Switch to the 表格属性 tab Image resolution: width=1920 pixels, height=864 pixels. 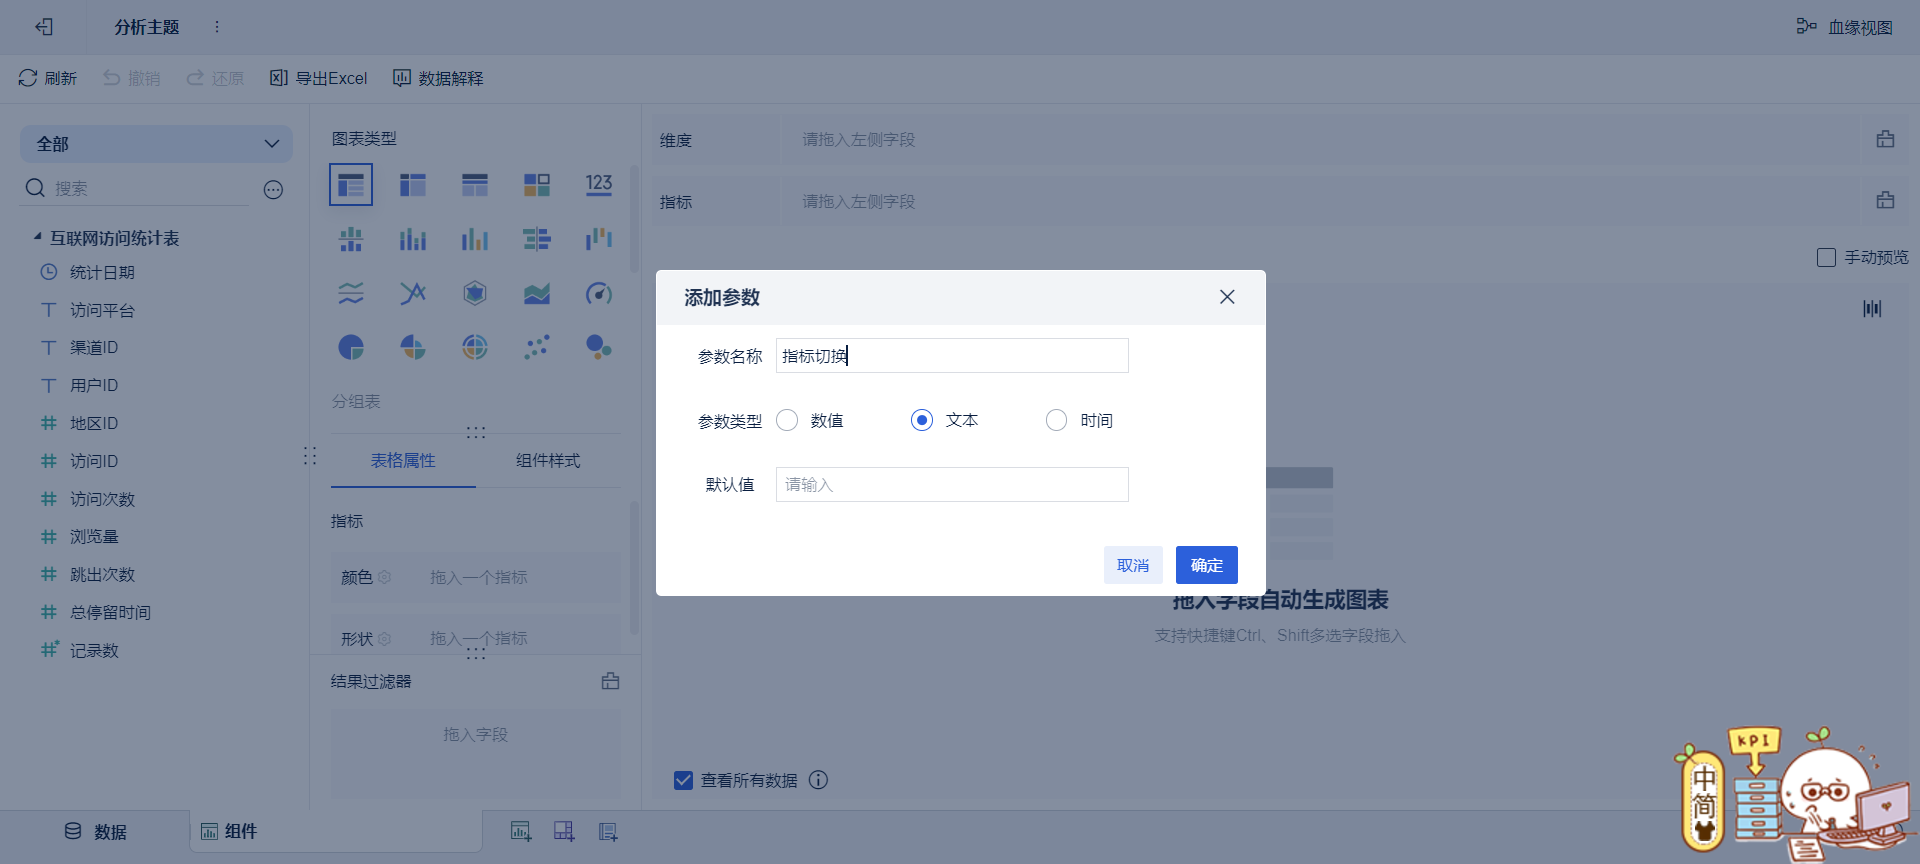pos(403,461)
